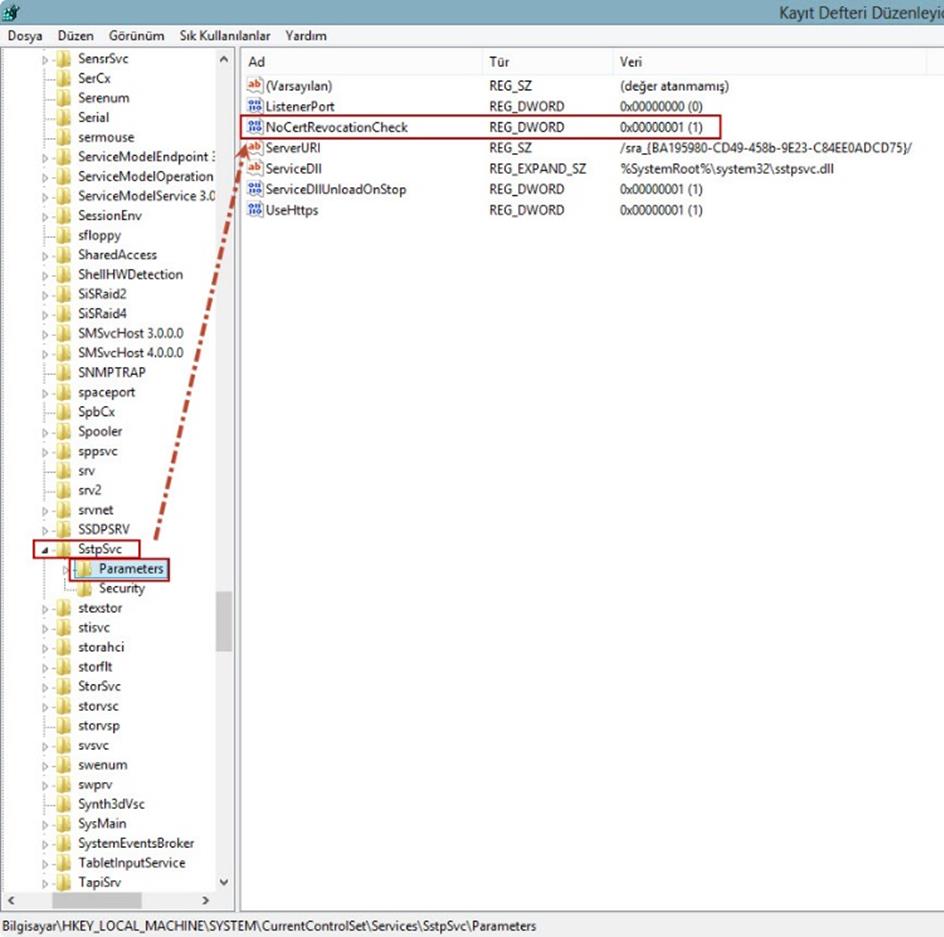Click the horizontal scroll right arrow
Image resolution: width=944 pixels, height=937 pixels.
(206, 900)
